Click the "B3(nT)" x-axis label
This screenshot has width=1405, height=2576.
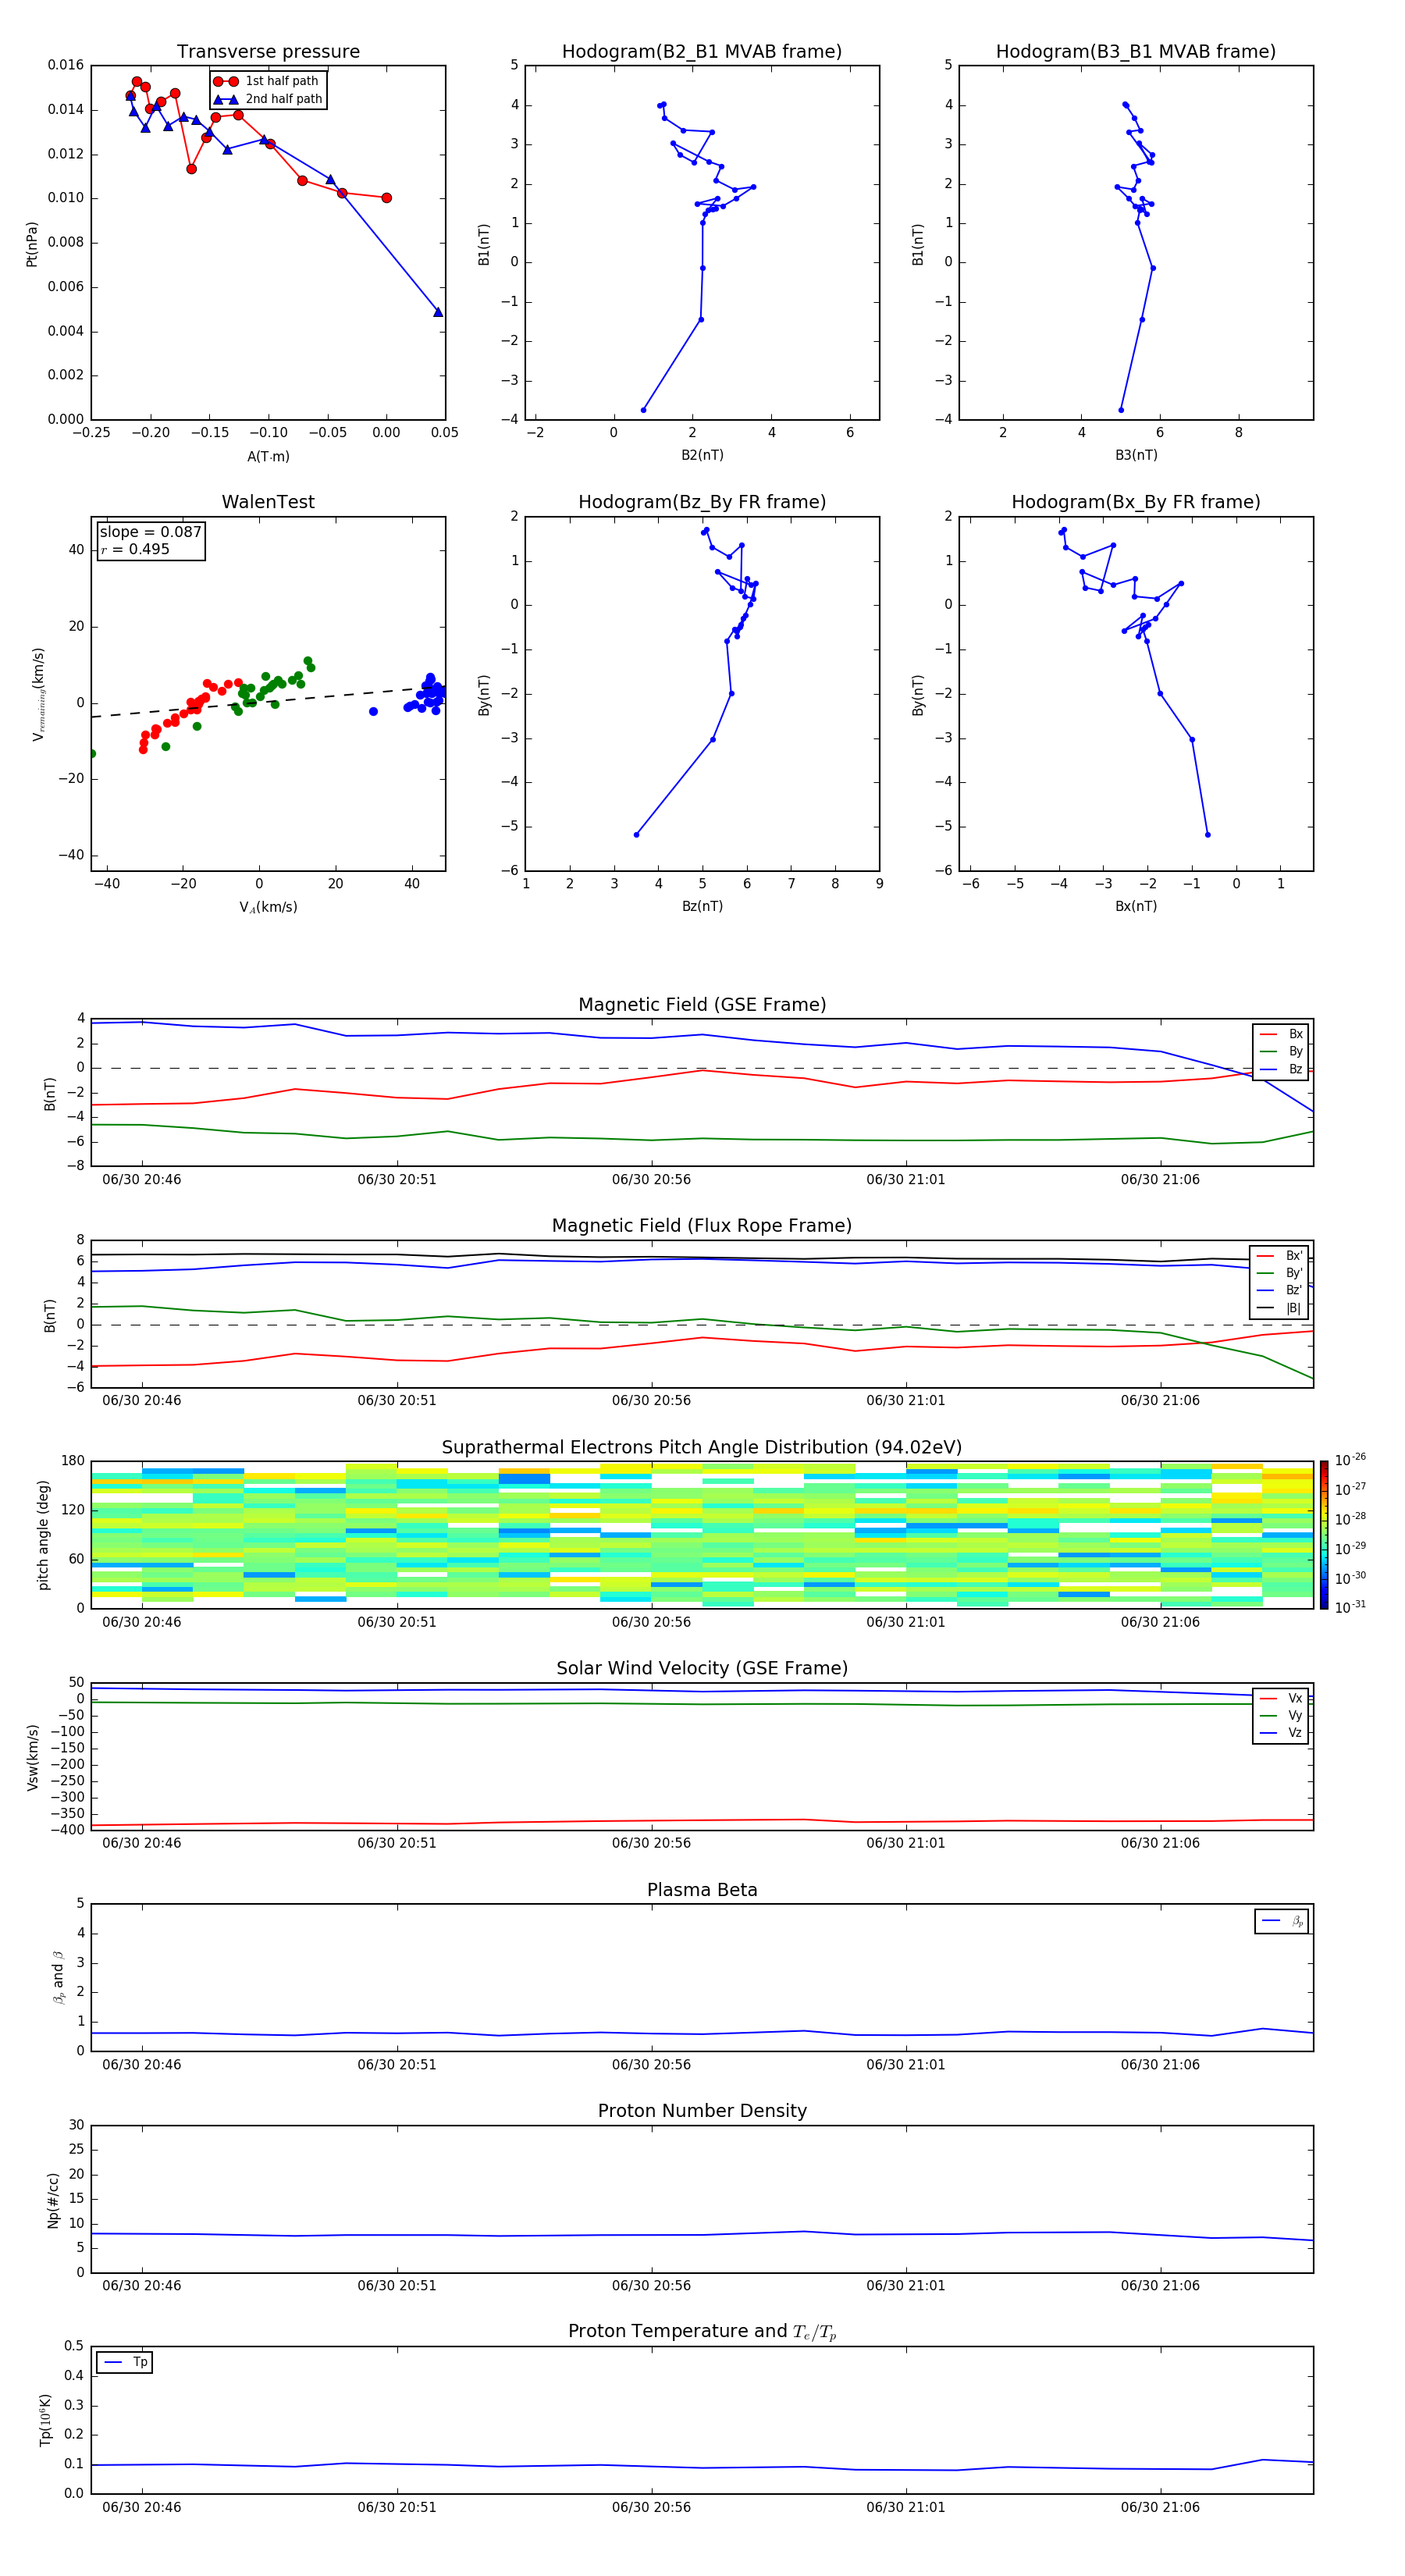(1136, 455)
